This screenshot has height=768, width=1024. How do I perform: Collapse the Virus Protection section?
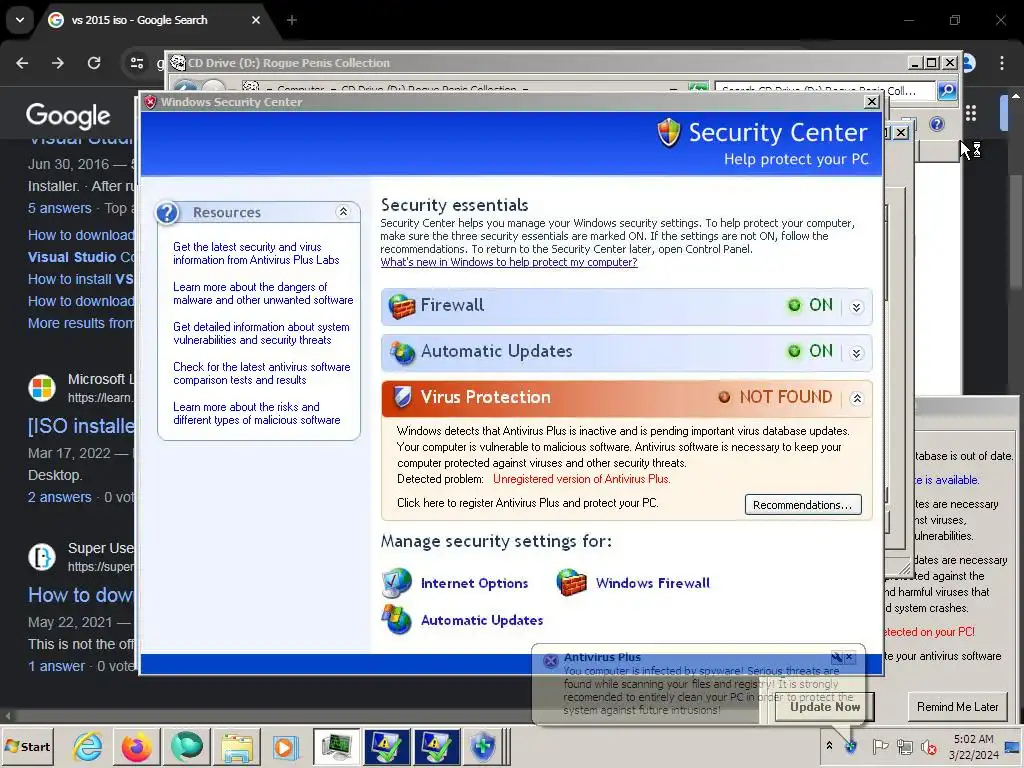[x=857, y=398]
